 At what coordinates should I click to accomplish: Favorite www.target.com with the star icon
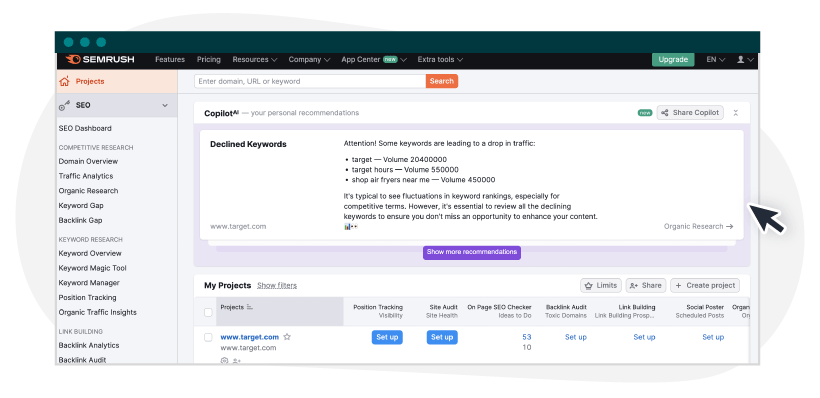coord(287,337)
